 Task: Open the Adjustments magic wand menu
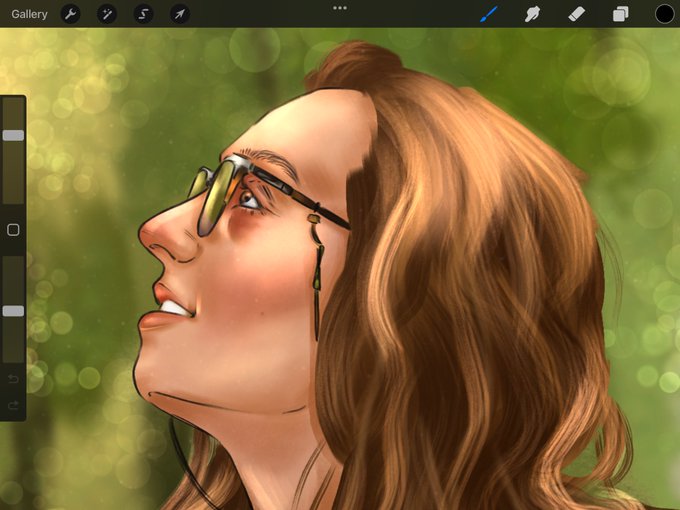point(107,14)
